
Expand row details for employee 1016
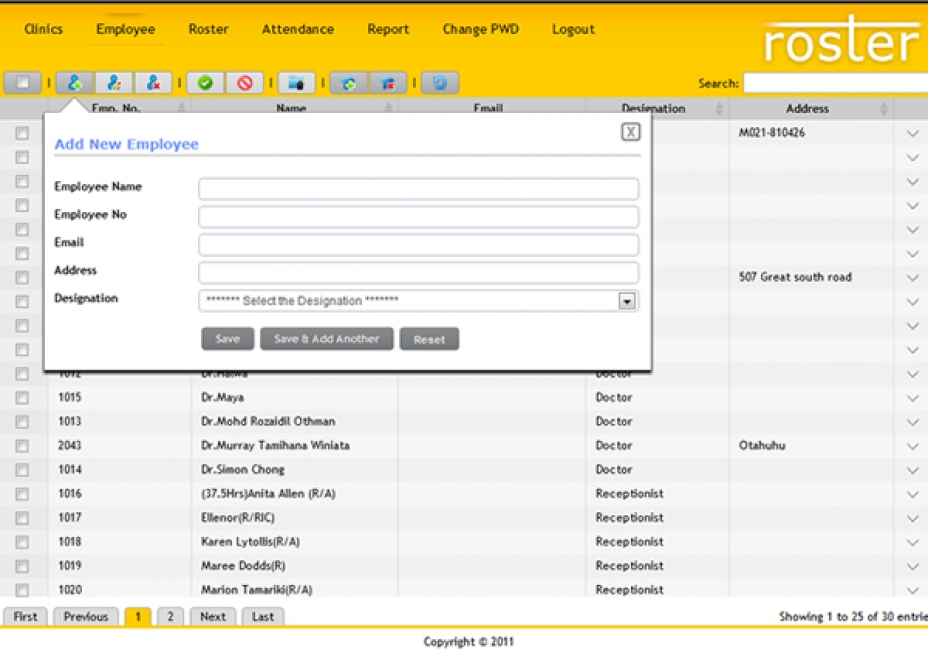[913, 494]
